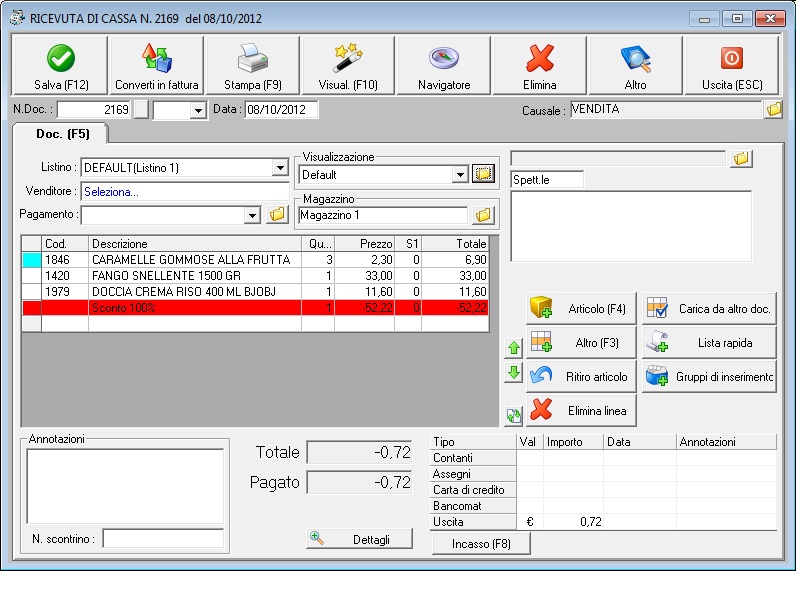This screenshot has height=590, width=811.
Task: Click the customer address text area
Action: pyautogui.click(x=630, y=226)
